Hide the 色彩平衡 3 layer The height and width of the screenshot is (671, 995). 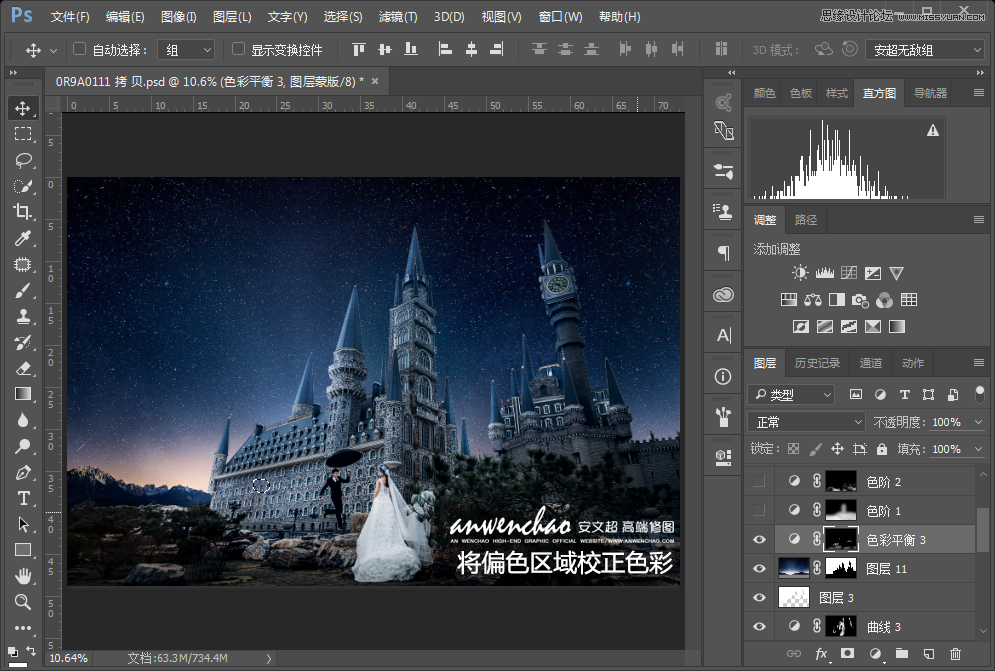coord(759,540)
